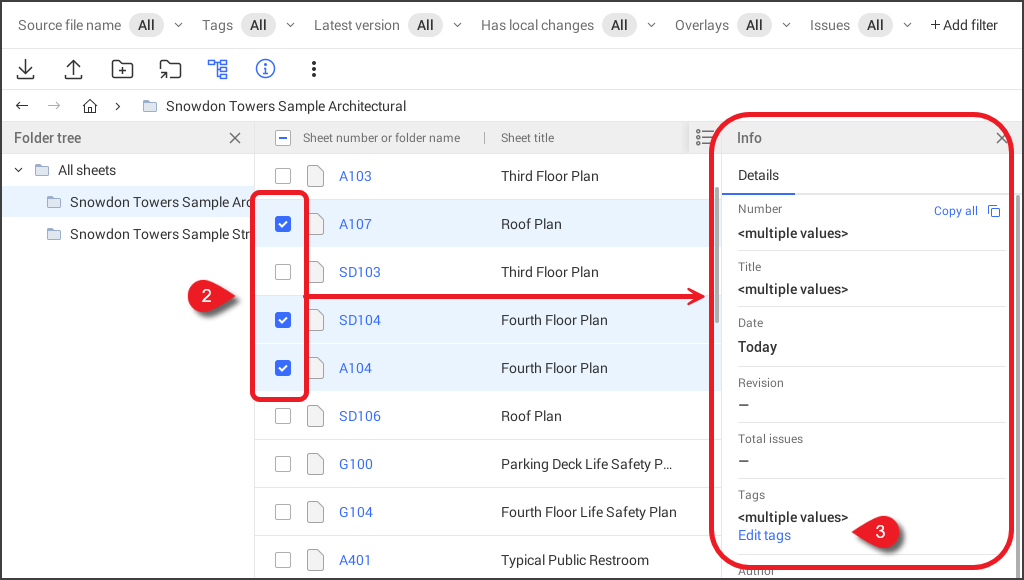The height and width of the screenshot is (580, 1024).
Task: Click the Add filter button
Action: 964,25
